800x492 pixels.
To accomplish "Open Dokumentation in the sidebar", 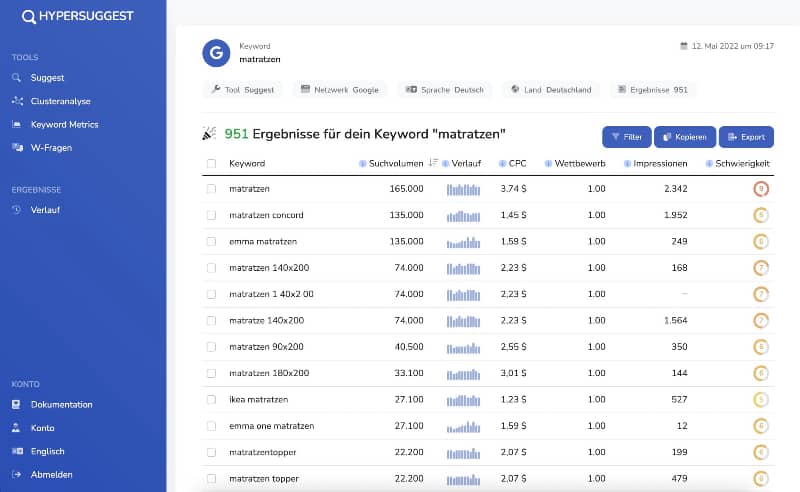I will [x=61, y=405].
